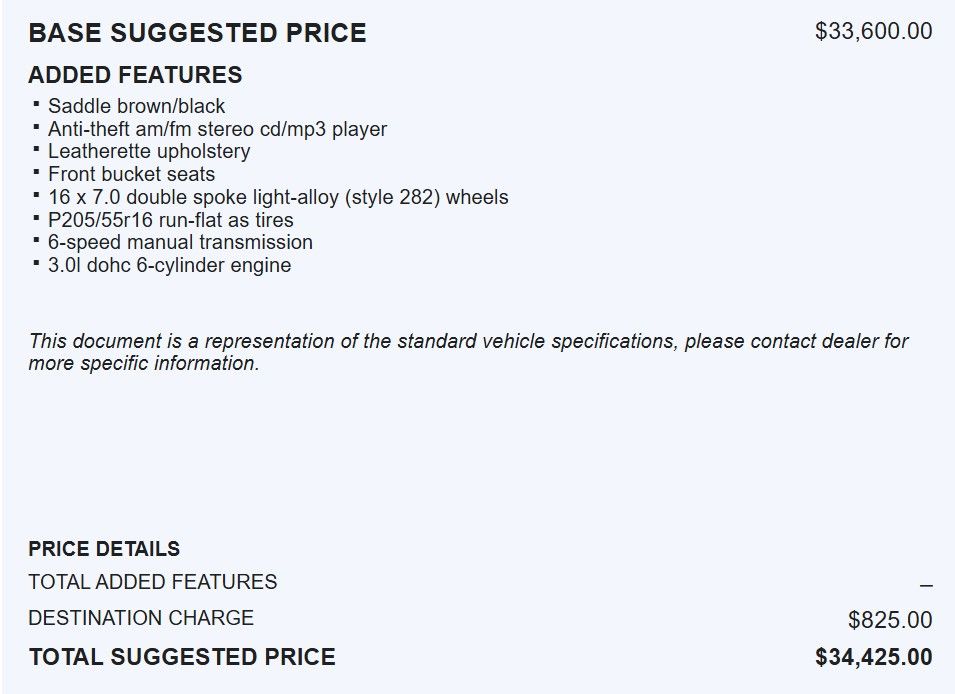Viewport: 955px width, 694px height.
Task: Click the ADDED FEATURES heading
Action: [135, 75]
